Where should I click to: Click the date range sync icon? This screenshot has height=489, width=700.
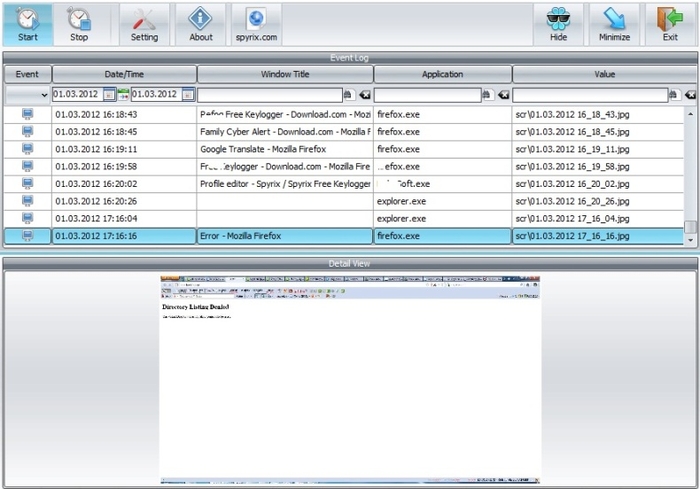click(x=123, y=94)
